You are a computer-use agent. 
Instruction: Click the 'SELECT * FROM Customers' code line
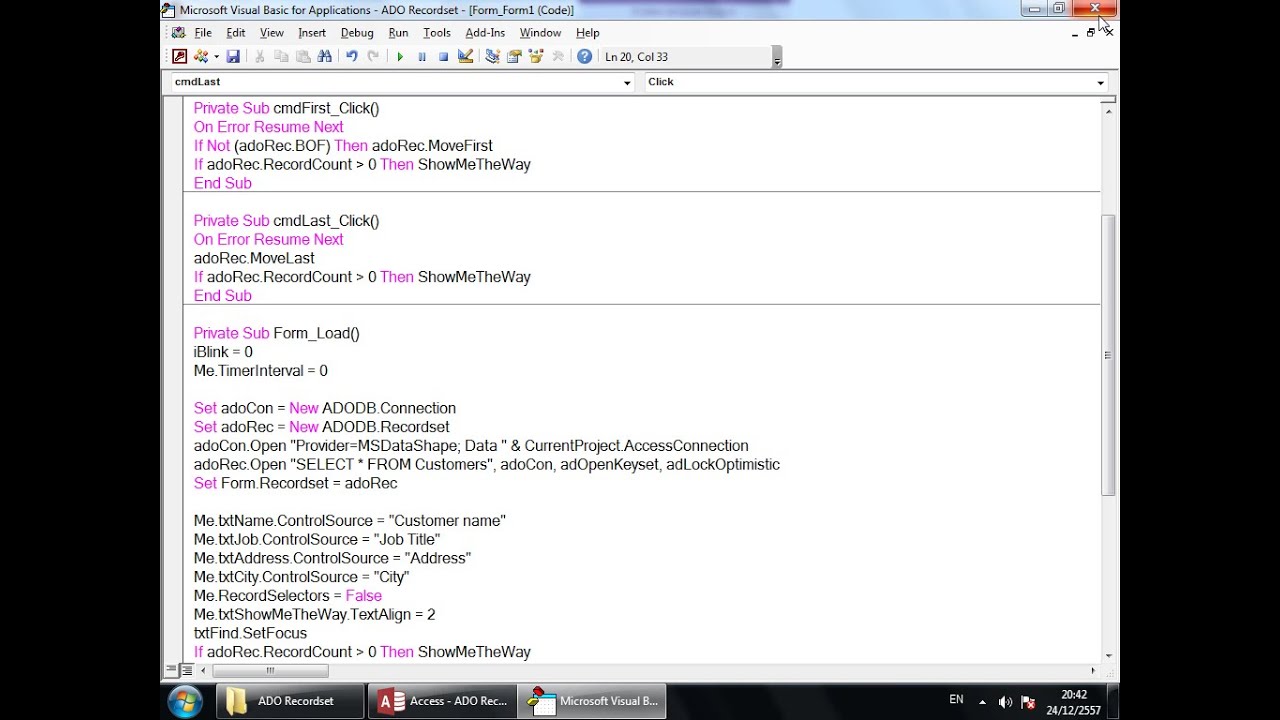[486, 464]
